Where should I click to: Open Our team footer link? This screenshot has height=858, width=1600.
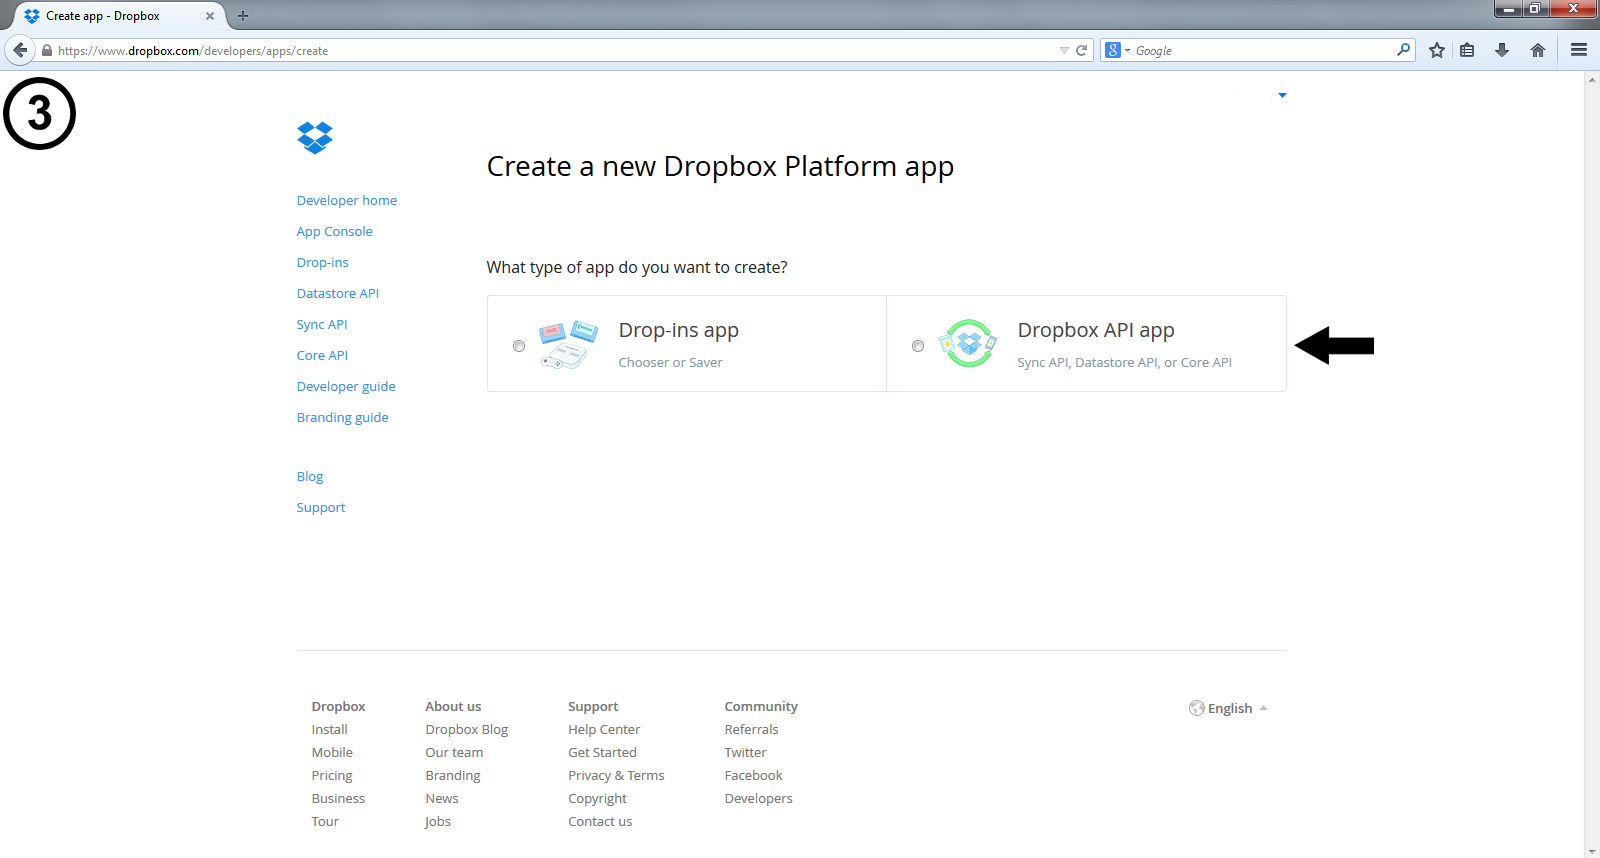[x=454, y=752]
